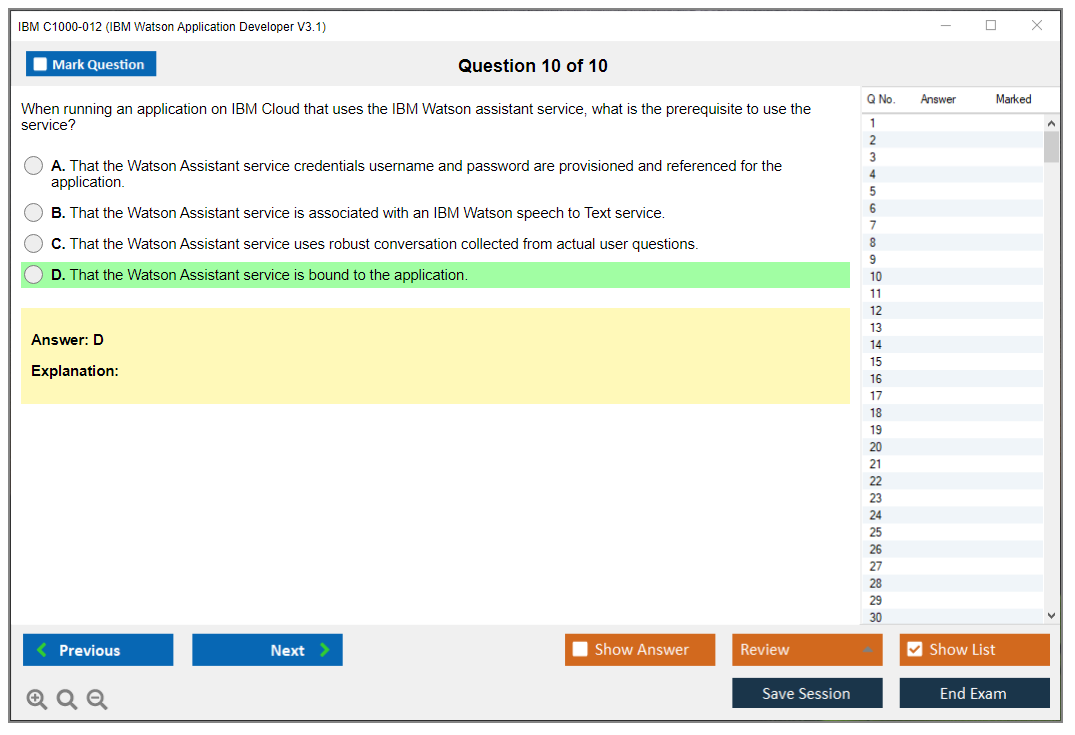Viewport: 1075px width, 735px height.
Task: Uncheck the Show List checkbox
Action: click(x=914, y=650)
